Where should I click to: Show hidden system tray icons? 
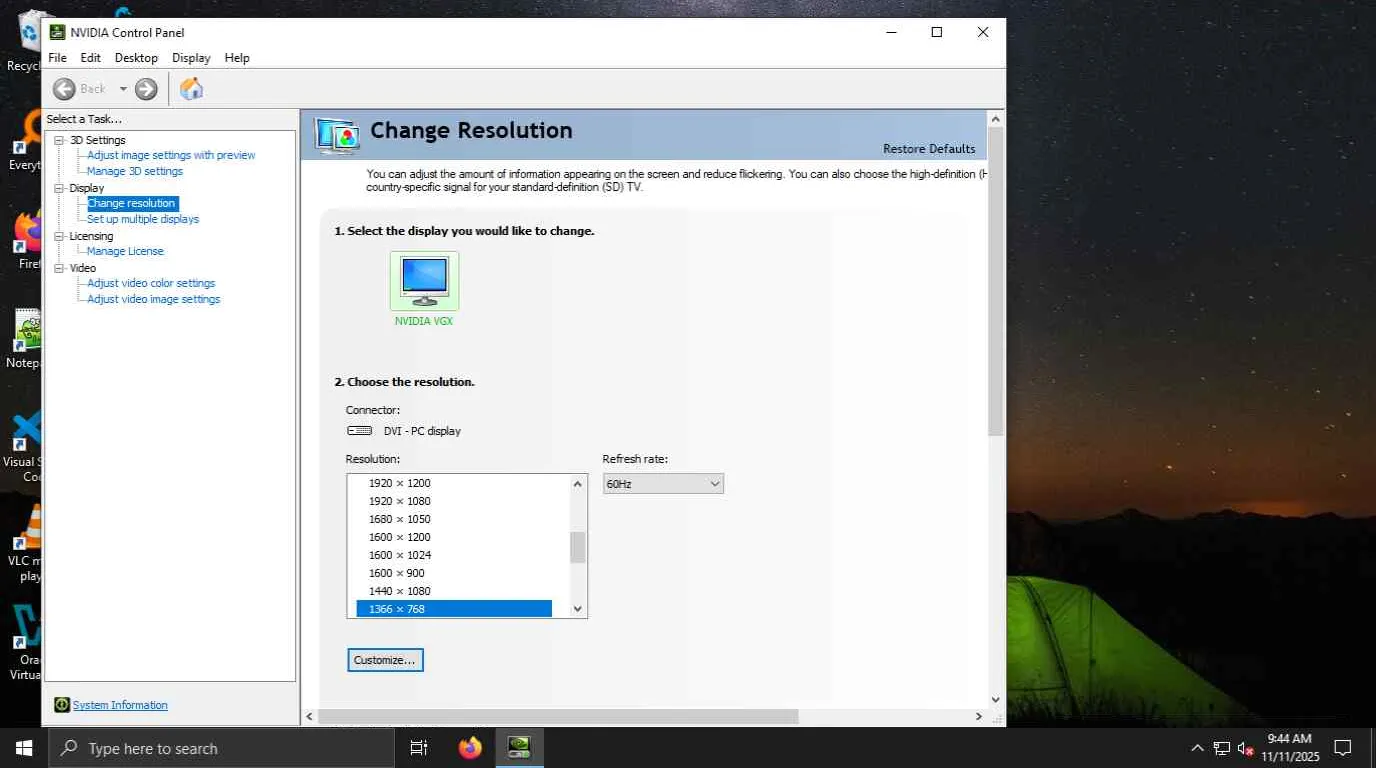click(x=1197, y=748)
